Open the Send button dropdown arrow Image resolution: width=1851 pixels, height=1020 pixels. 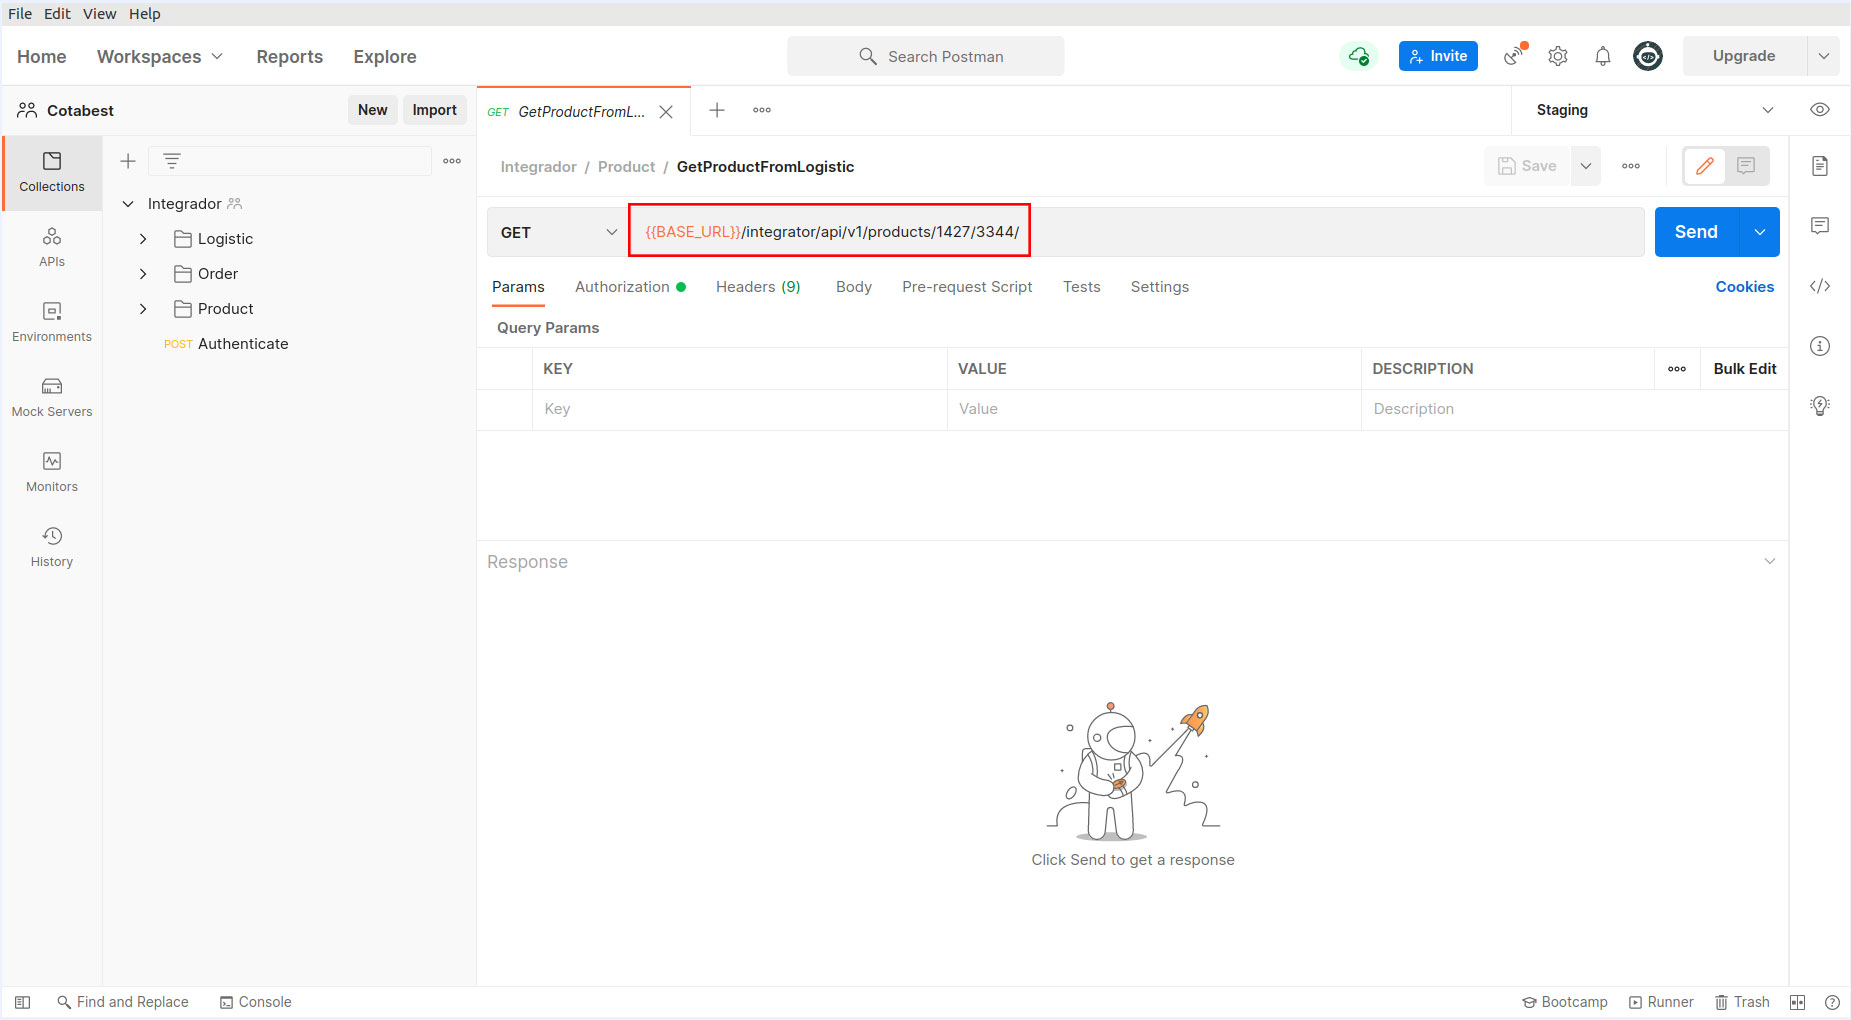(1760, 232)
